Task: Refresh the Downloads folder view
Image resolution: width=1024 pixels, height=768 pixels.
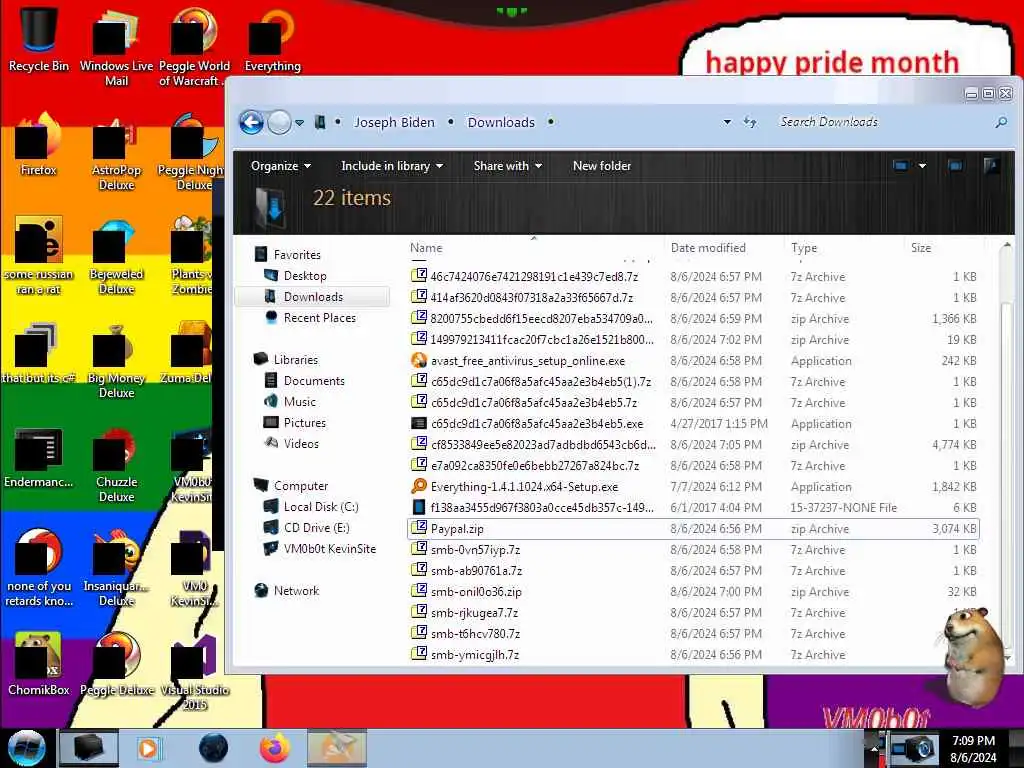Action: coord(750,122)
